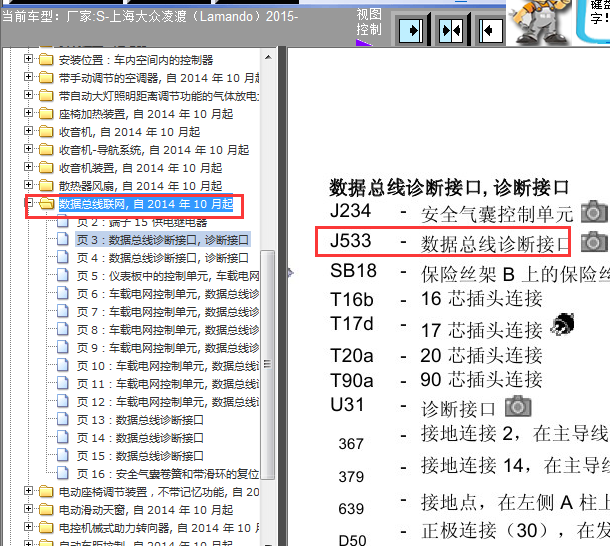This screenshot has width=610, height=546.
Task: Expand 电动滑动天窗 node
Action: [x=28, y=509]
